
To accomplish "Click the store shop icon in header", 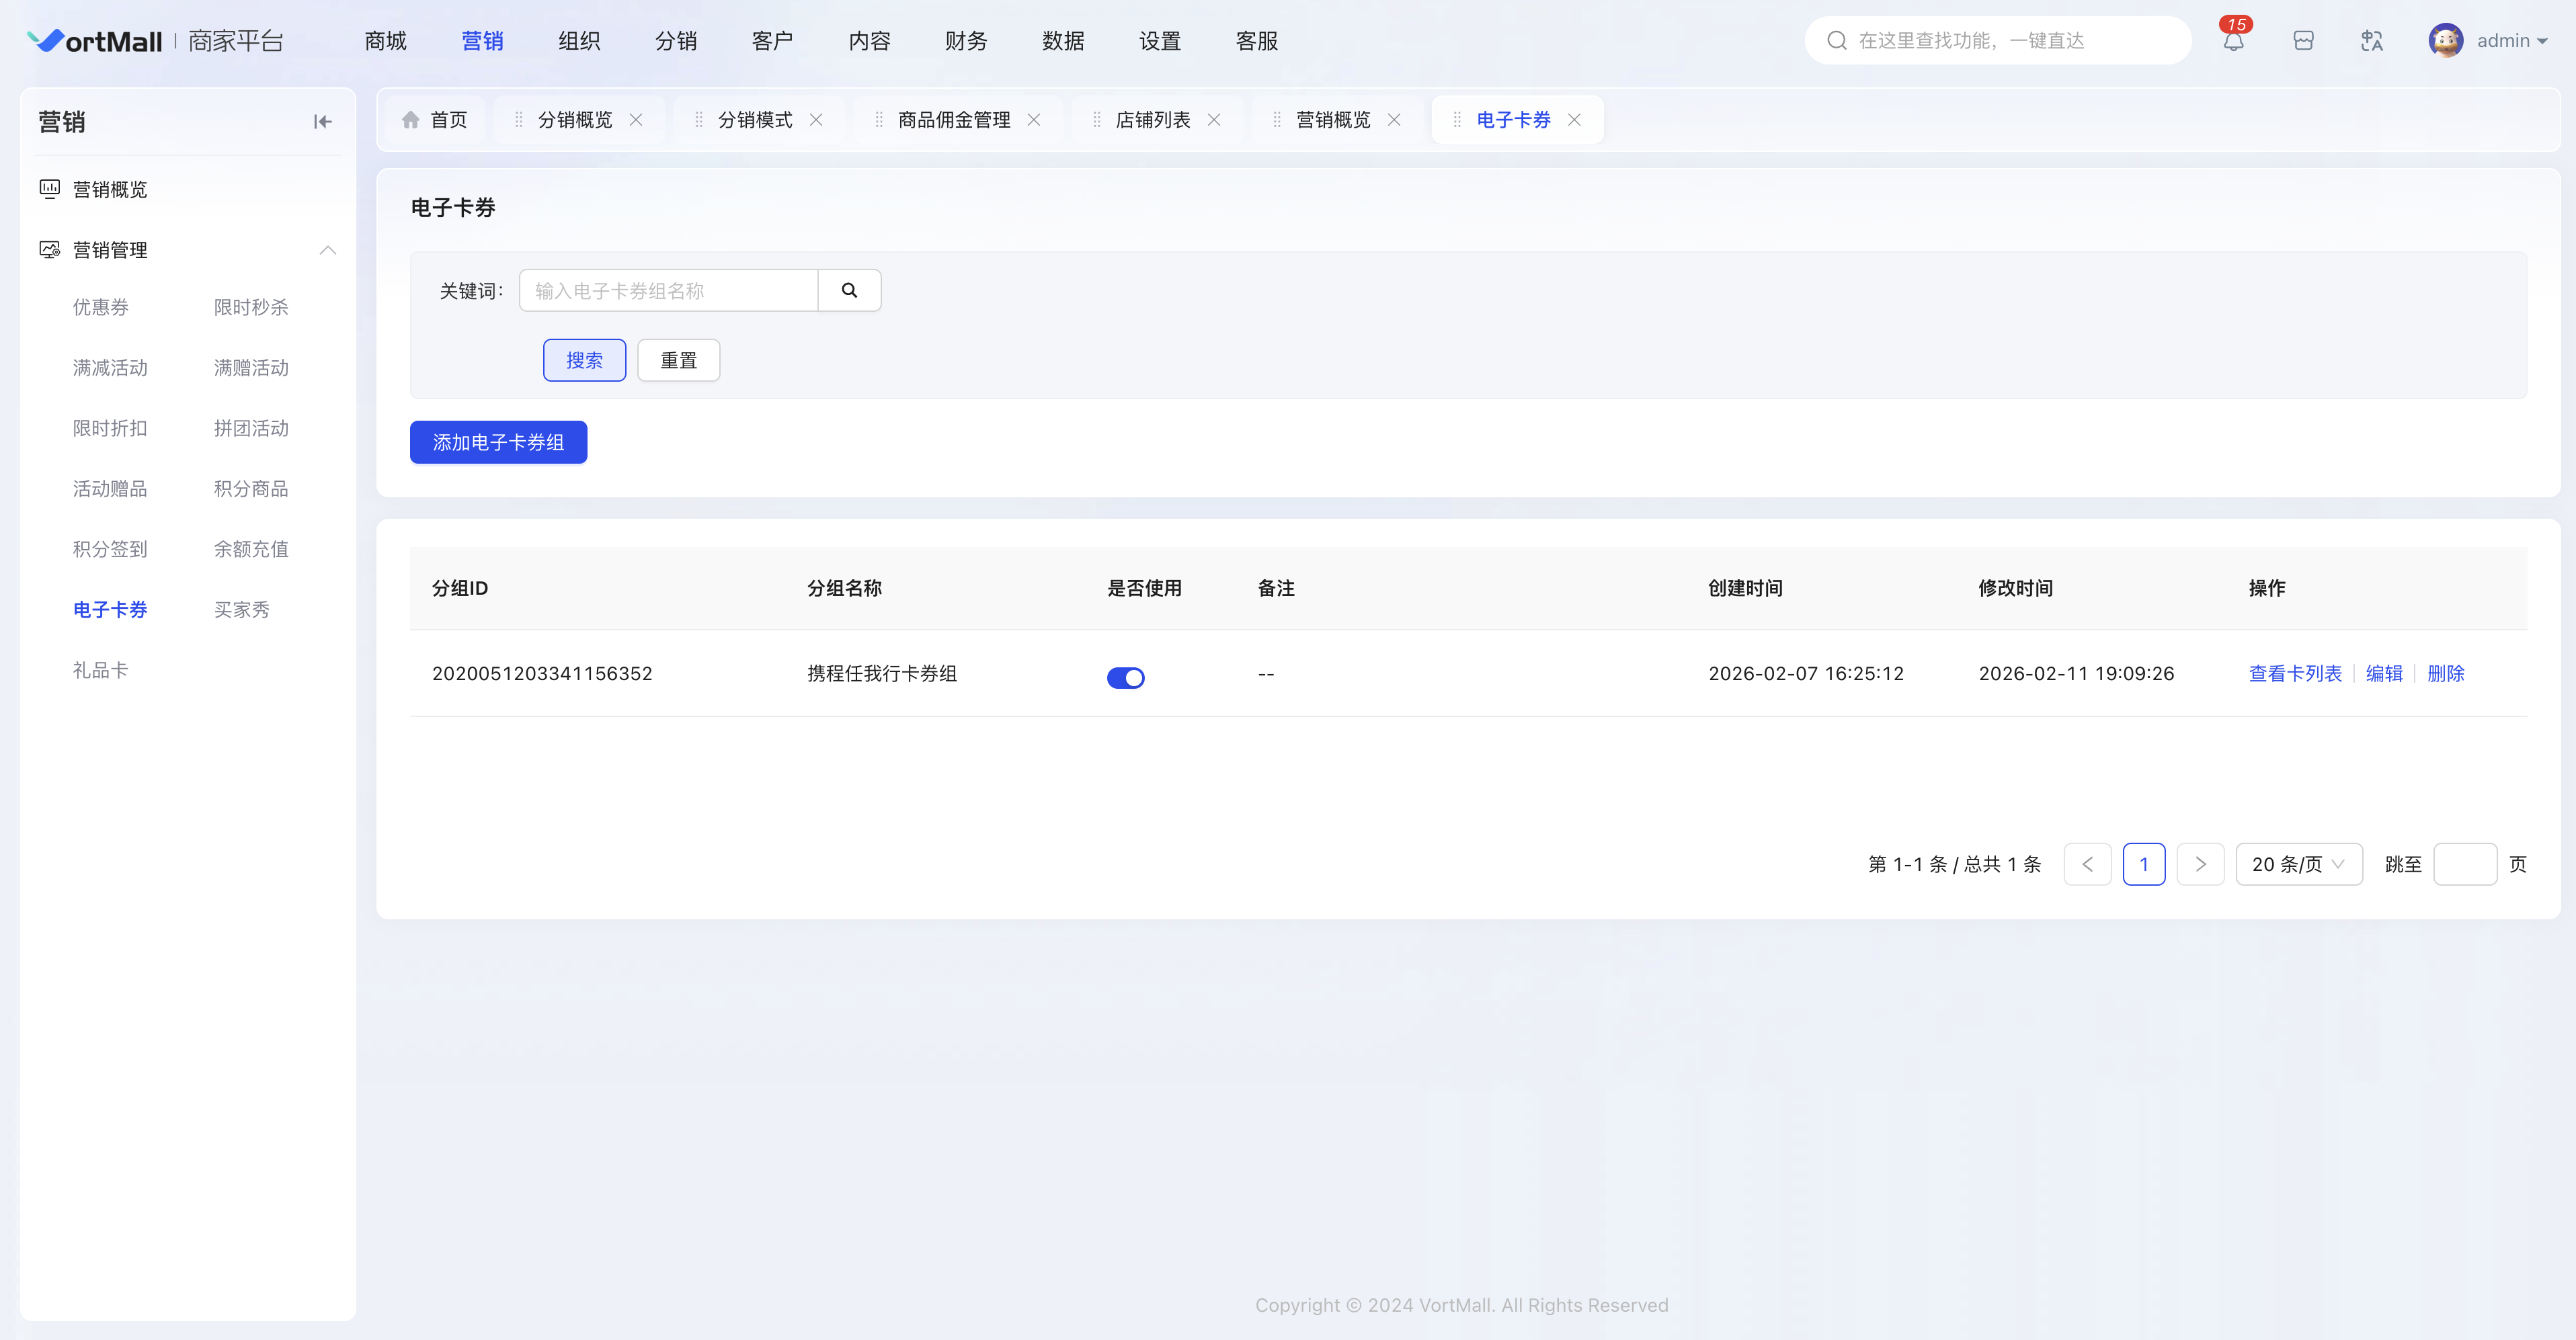I will tap(2303, 41).
